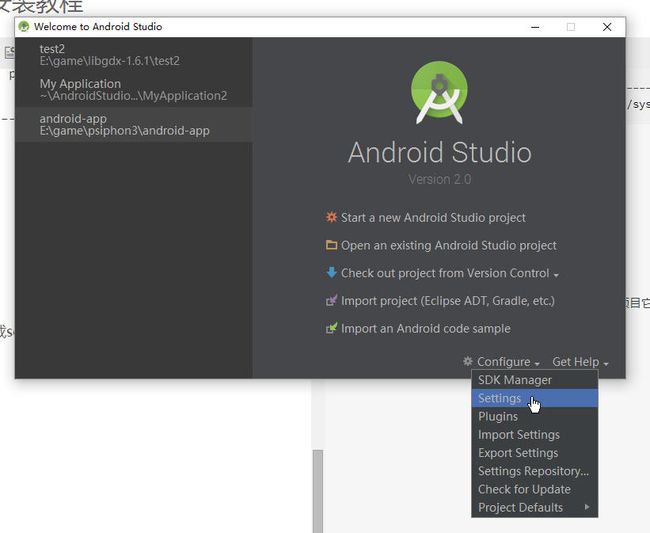
Task: Open the Get Help dropdown
Action: 580,362
